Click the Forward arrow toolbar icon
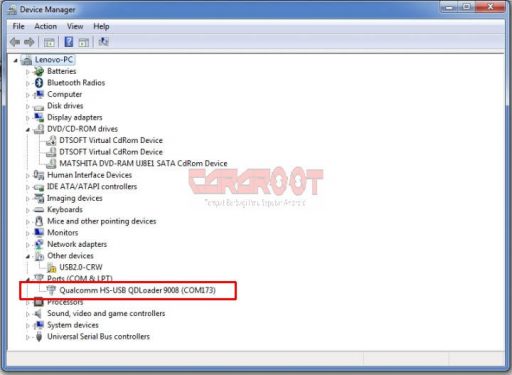512x375 pixels. point(29,42)
